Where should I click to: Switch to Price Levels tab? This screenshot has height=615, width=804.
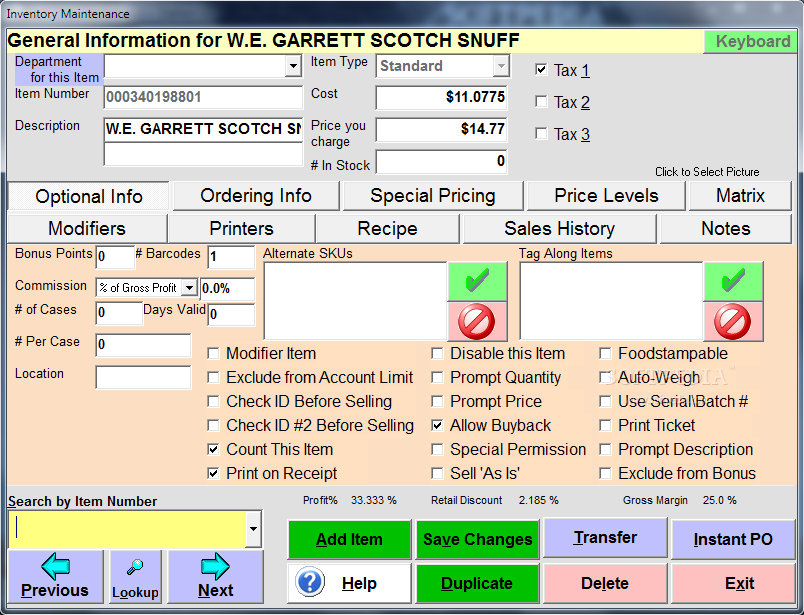pyautogui.click(x=606, y=195)
